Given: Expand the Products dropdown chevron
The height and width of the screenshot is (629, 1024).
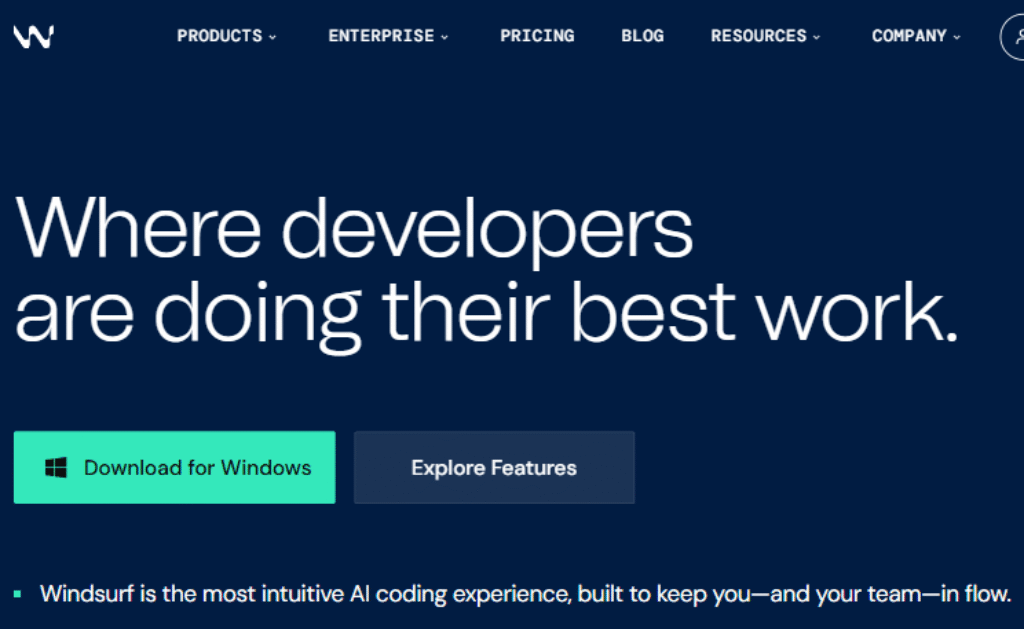Looking at the screenshot, I should pos(272,37).
